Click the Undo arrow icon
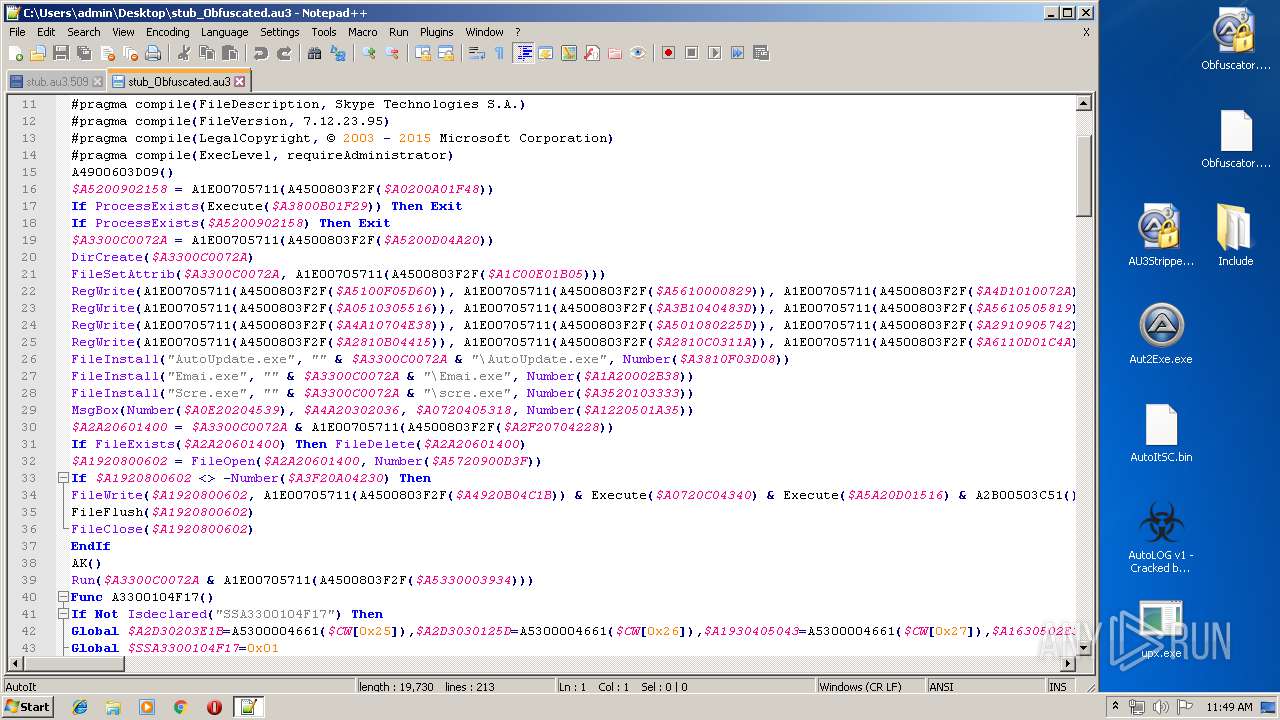This screenshot has height=720, width=1280. tap(260, 53)
